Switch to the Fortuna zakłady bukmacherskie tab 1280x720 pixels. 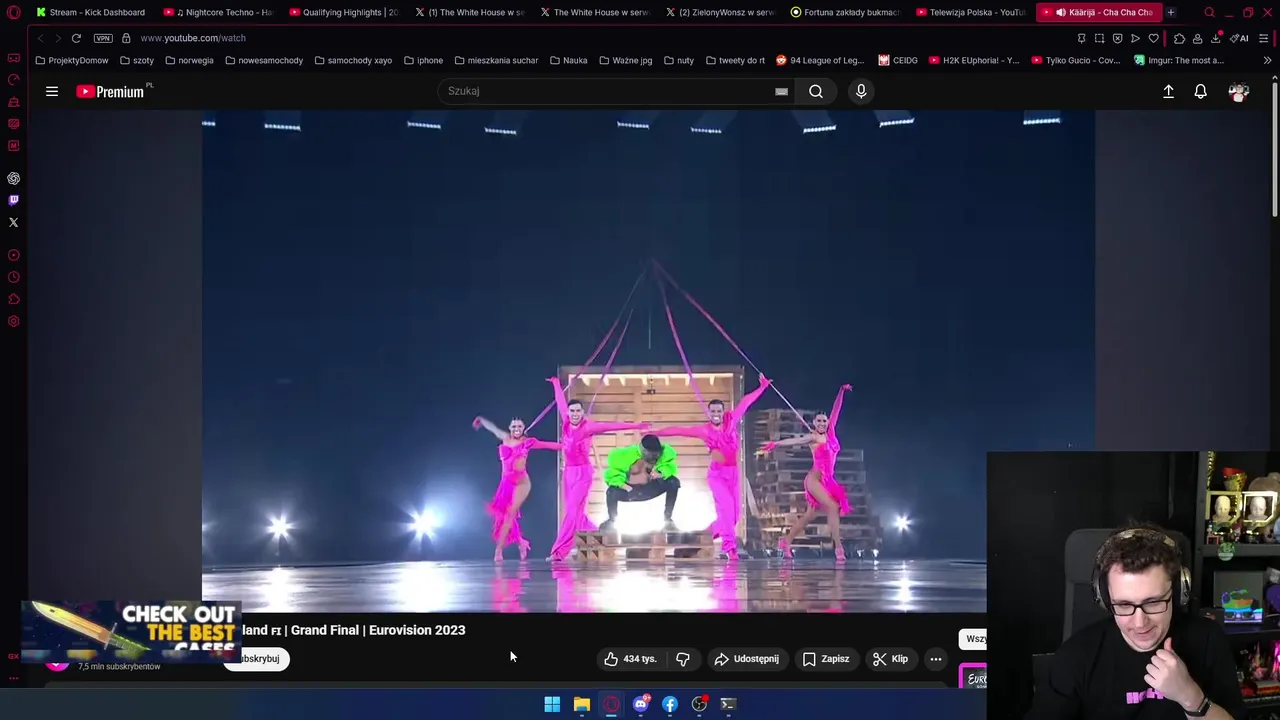[845, 12]
